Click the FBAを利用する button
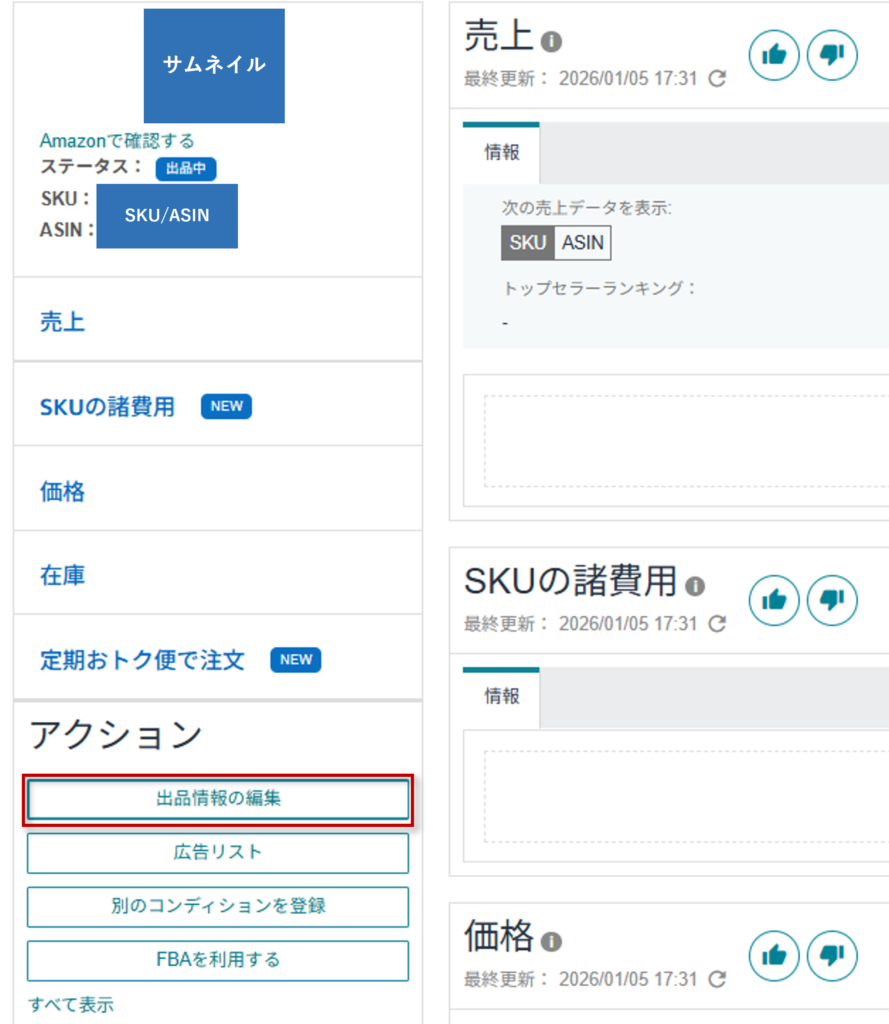Screen dimensions: 889x1024 coord(217,961)
